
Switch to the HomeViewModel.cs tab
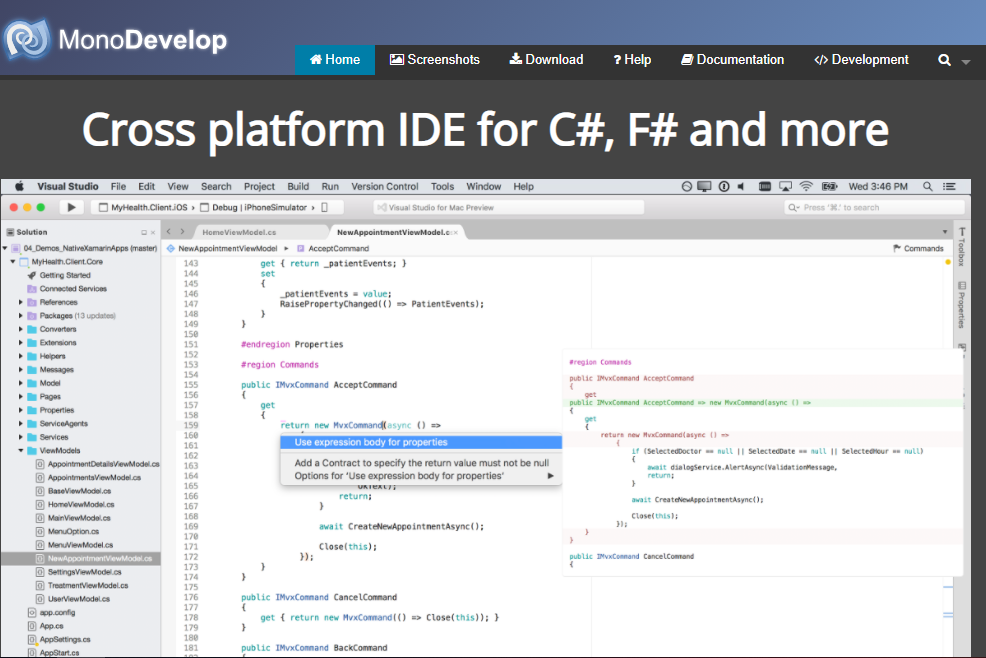(242, 230)
